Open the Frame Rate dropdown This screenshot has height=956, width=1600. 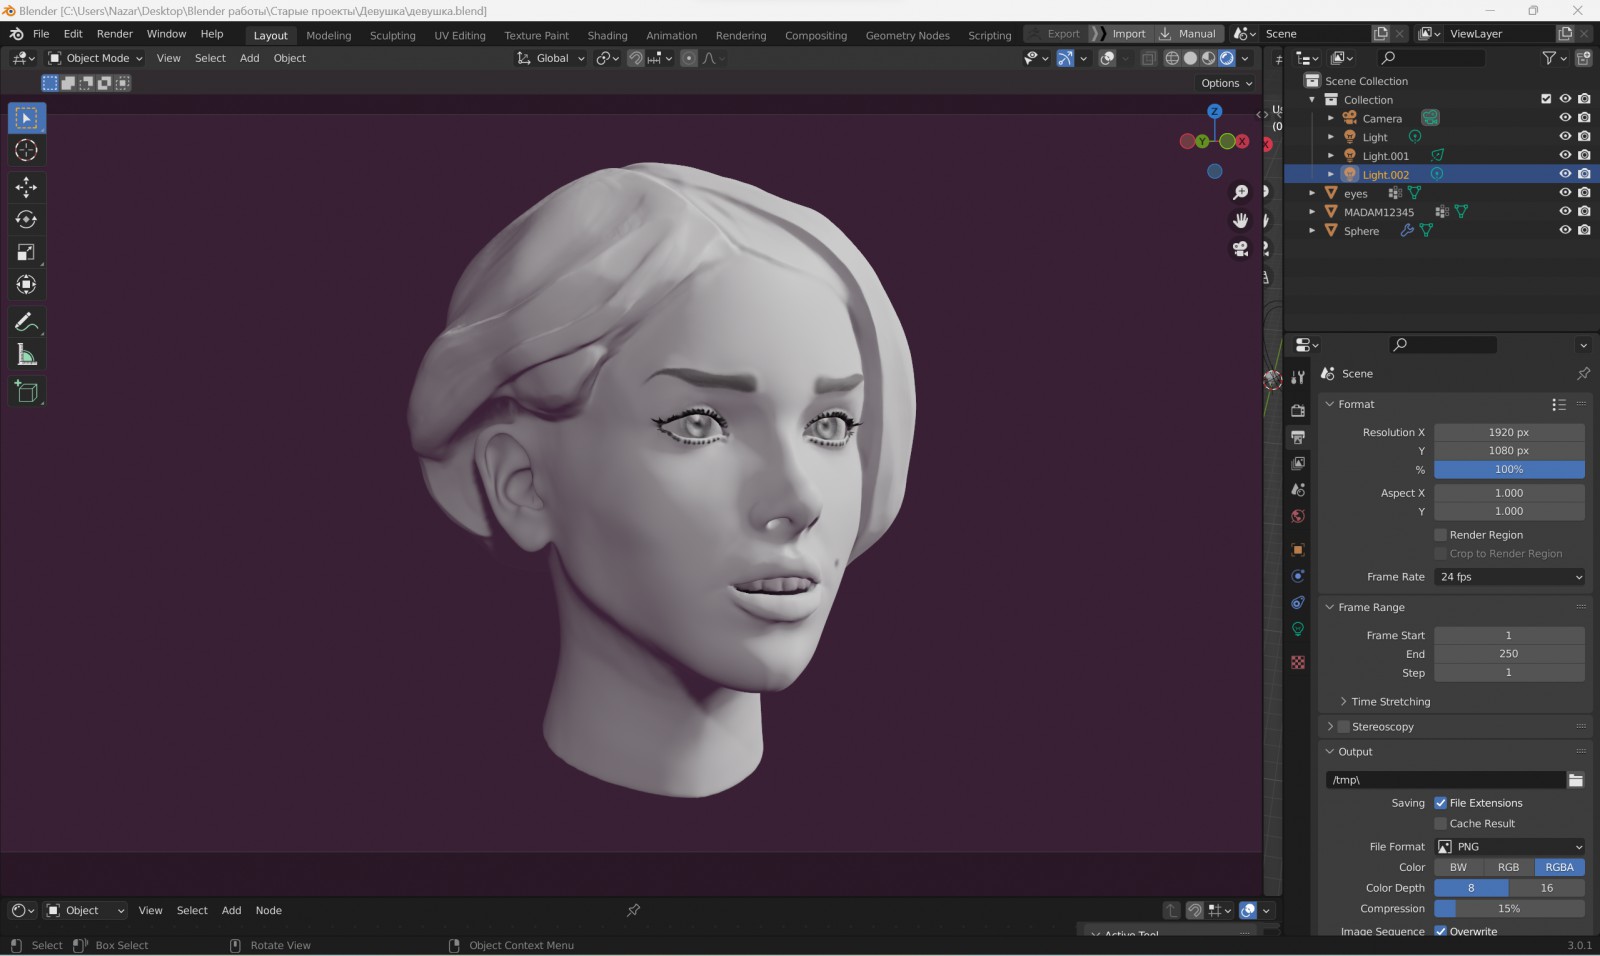tap(1509, 577)
